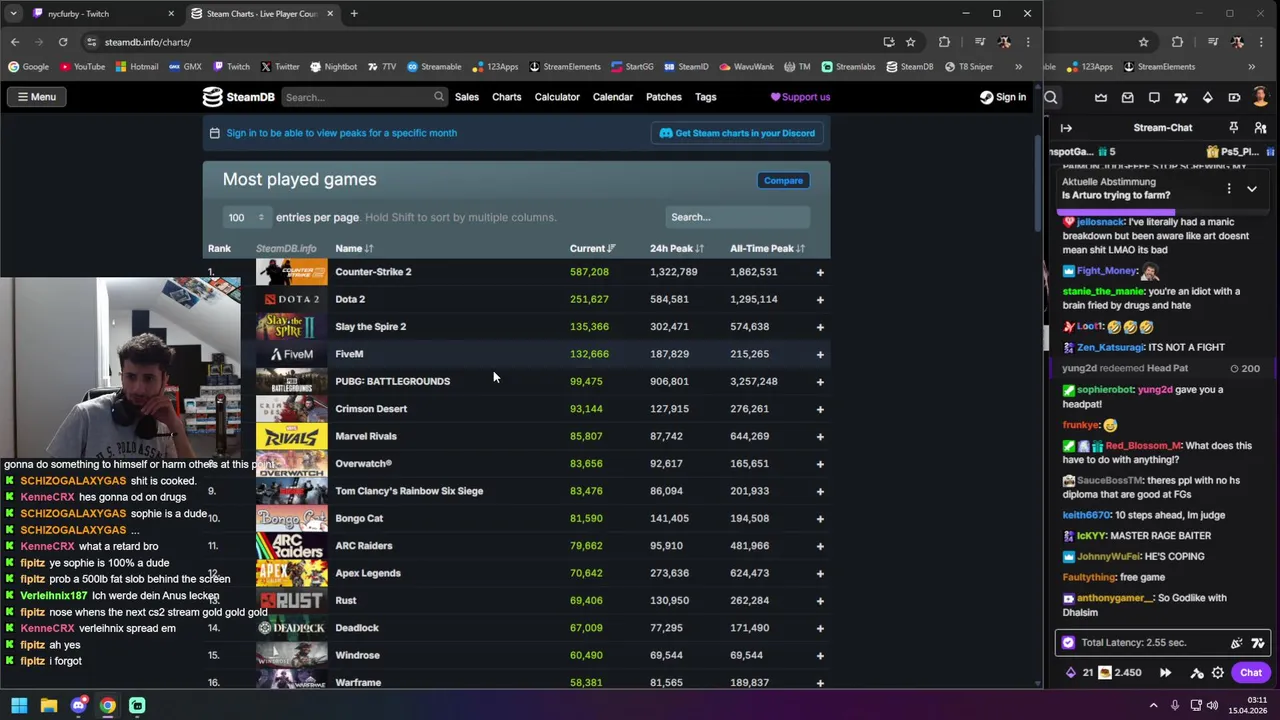Open the Twitch bits diamond icon
Screen dimensions: 1280x720
1208,97
